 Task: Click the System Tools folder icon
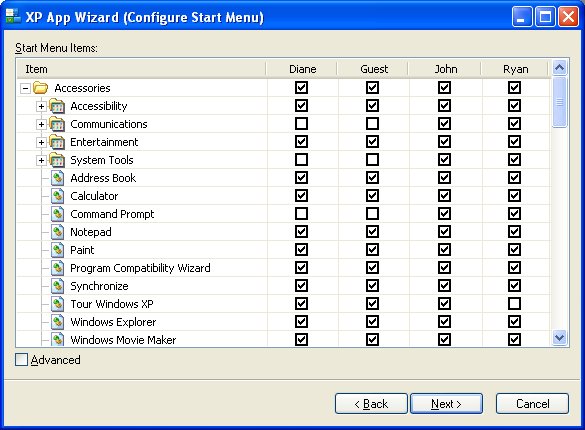point(57,160)
